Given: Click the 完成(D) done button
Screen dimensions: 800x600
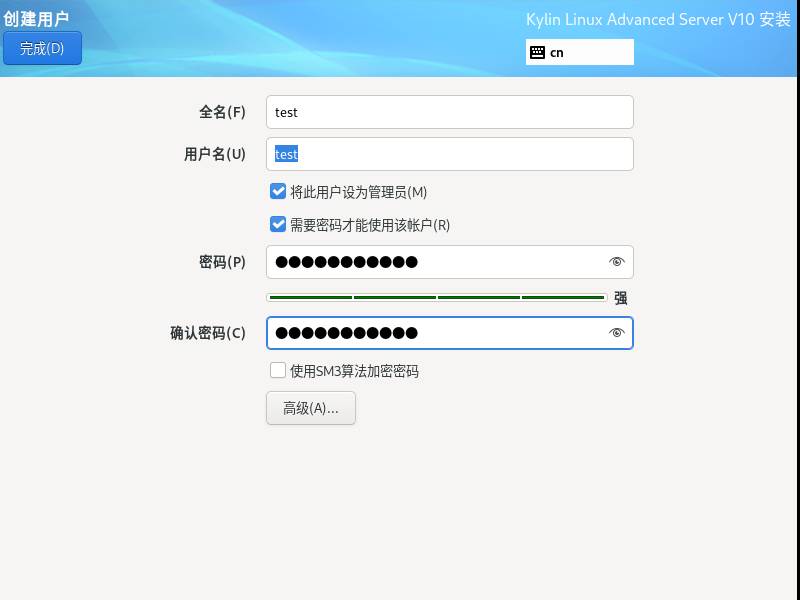Looking at the screenshot, I should pyautogui.click(x=42, y=48).
